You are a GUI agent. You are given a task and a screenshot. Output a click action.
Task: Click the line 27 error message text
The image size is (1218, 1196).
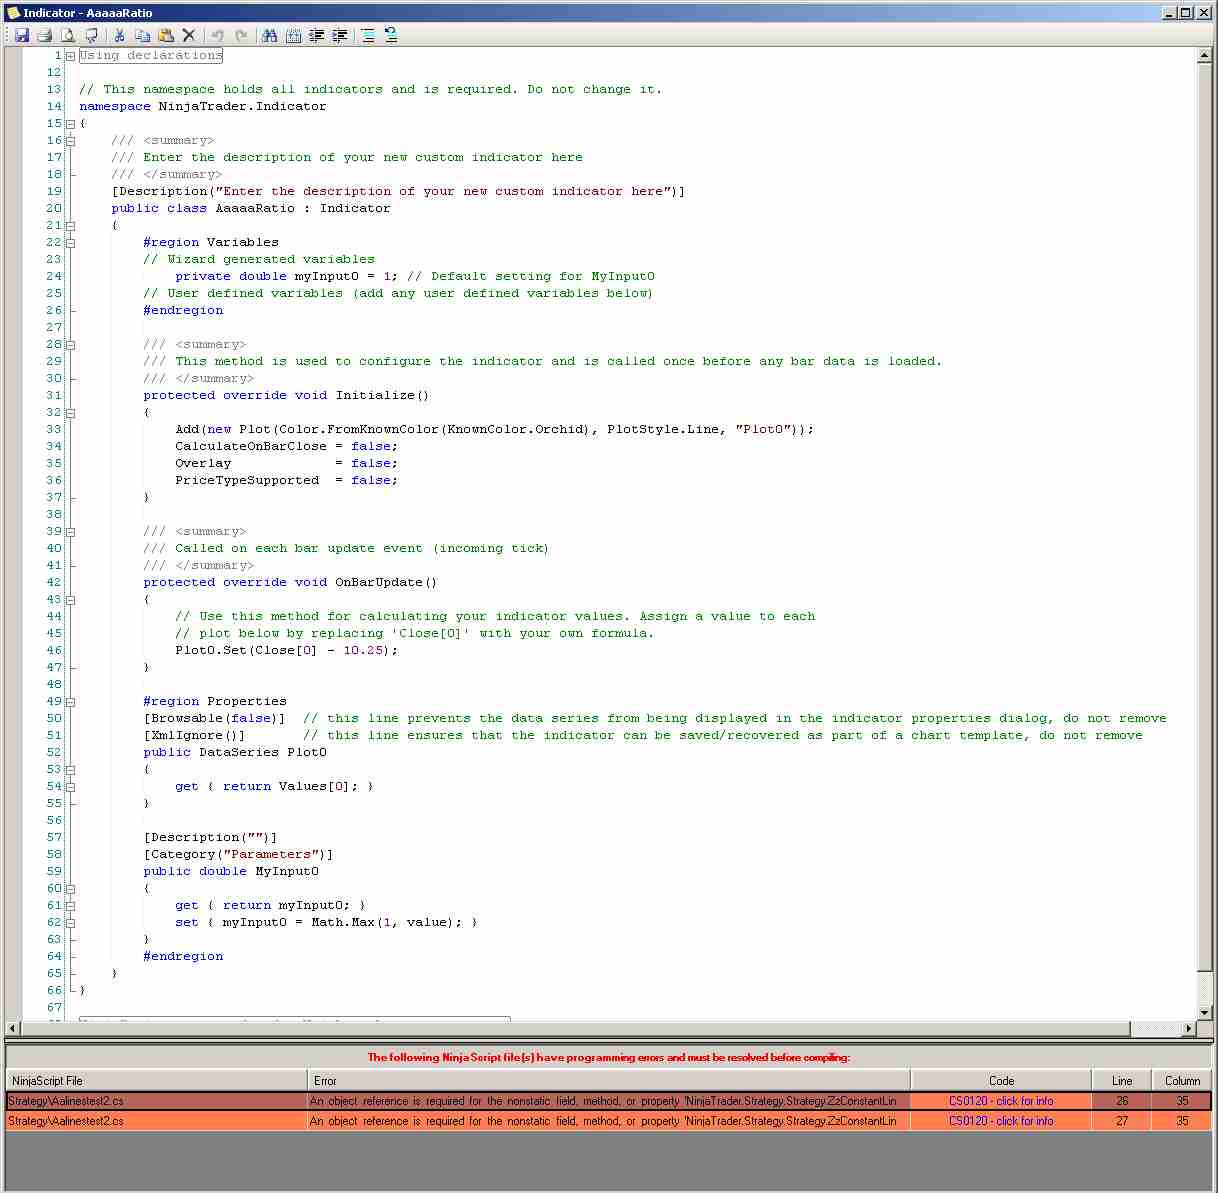coord(603,1121)
